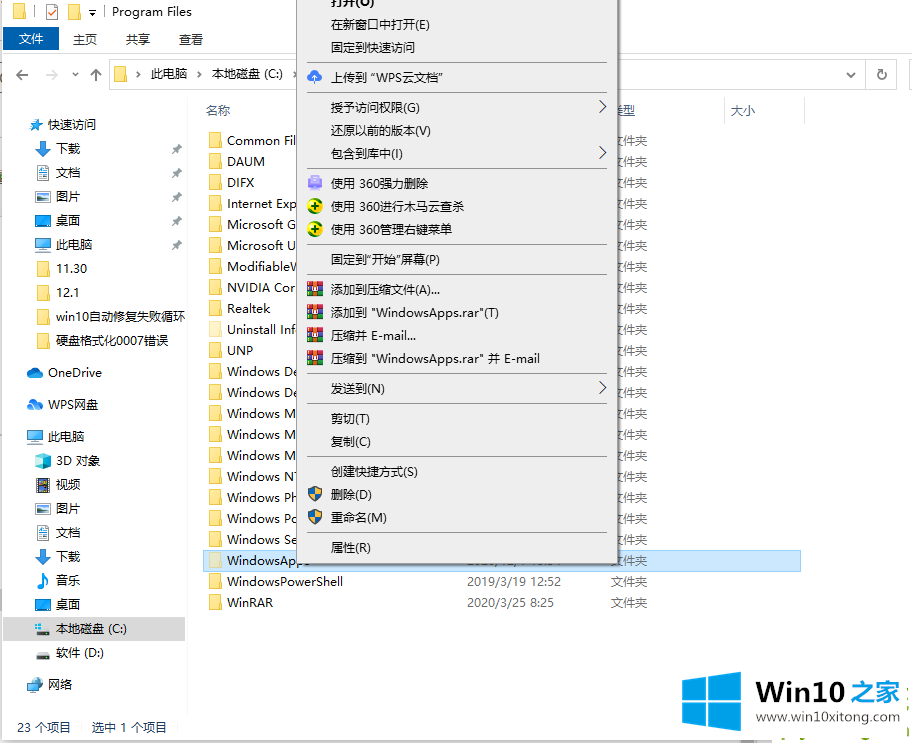Click the shield icon next to 删除(D)
The image size is (912, 743).
[x=315, y=494]
